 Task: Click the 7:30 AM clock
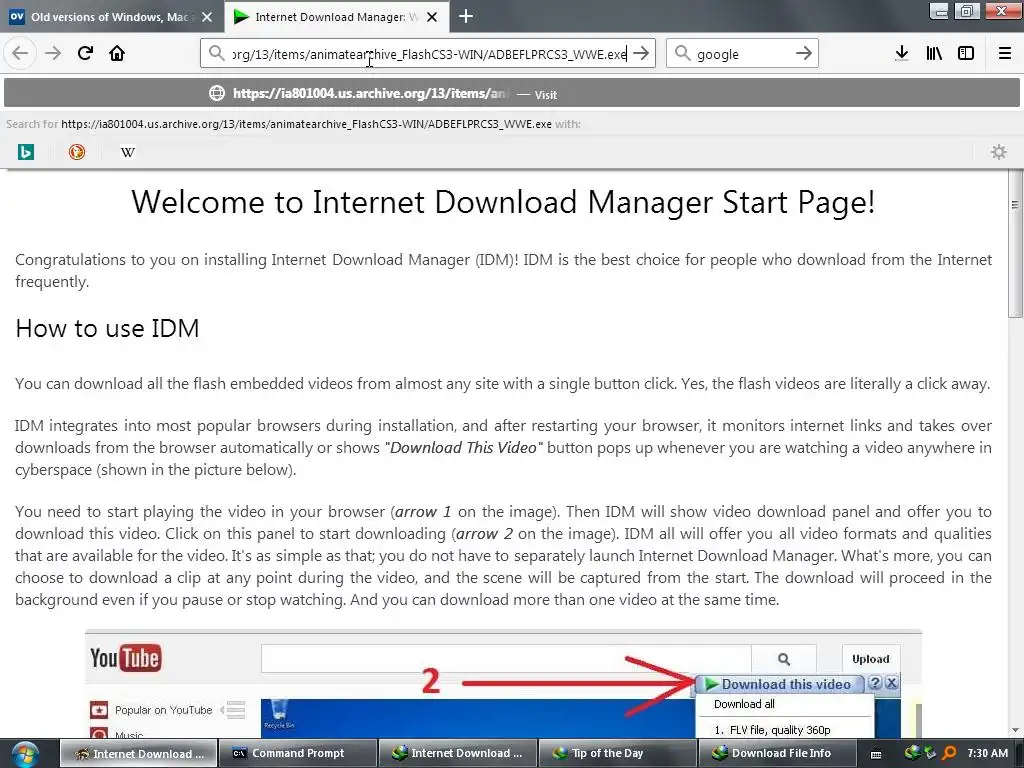pyautogui.click(x=987, y=753)
